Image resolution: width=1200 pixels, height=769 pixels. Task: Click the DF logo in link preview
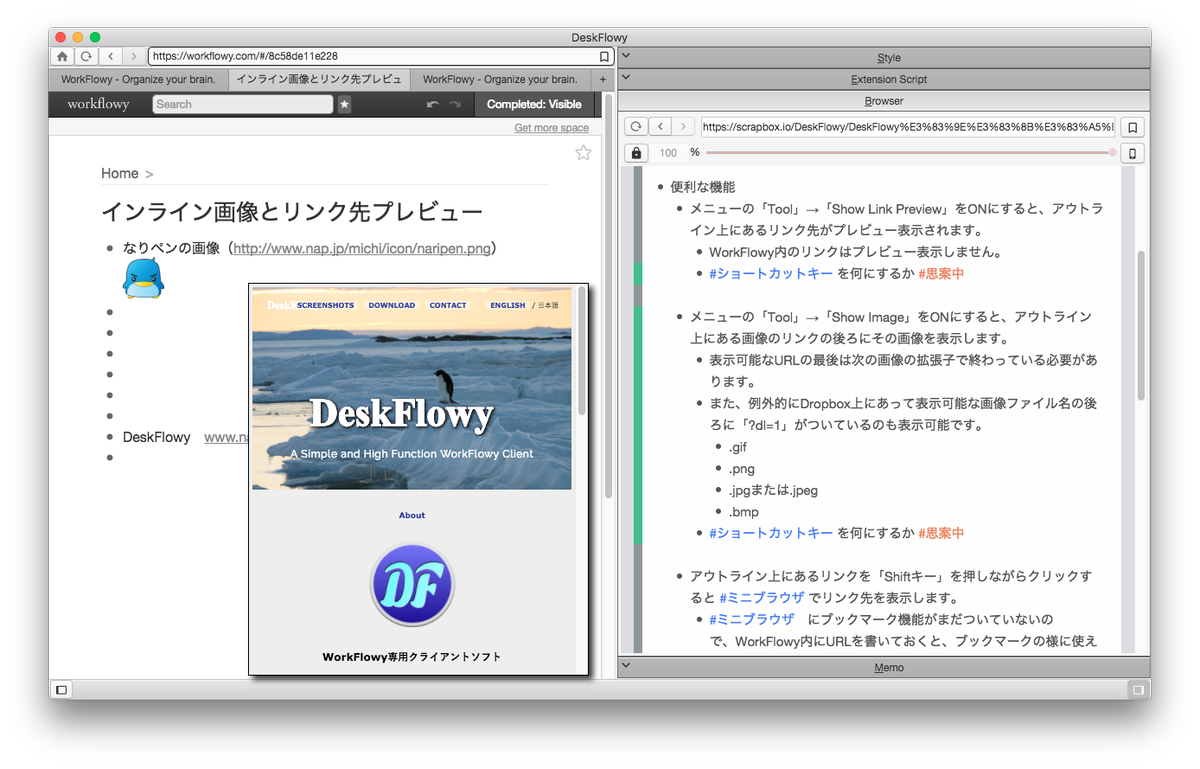click(412, 584)
